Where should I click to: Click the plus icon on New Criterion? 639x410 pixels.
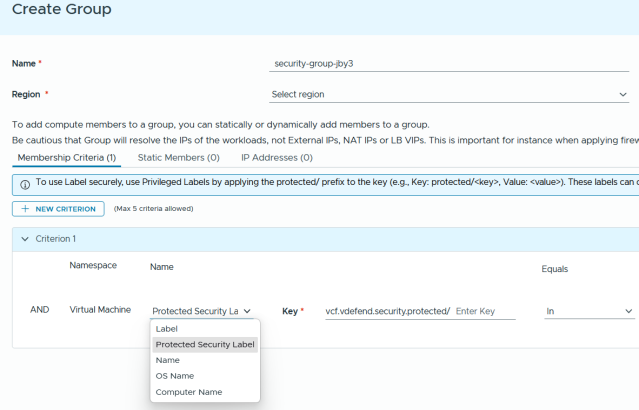[x=25, y=209]
